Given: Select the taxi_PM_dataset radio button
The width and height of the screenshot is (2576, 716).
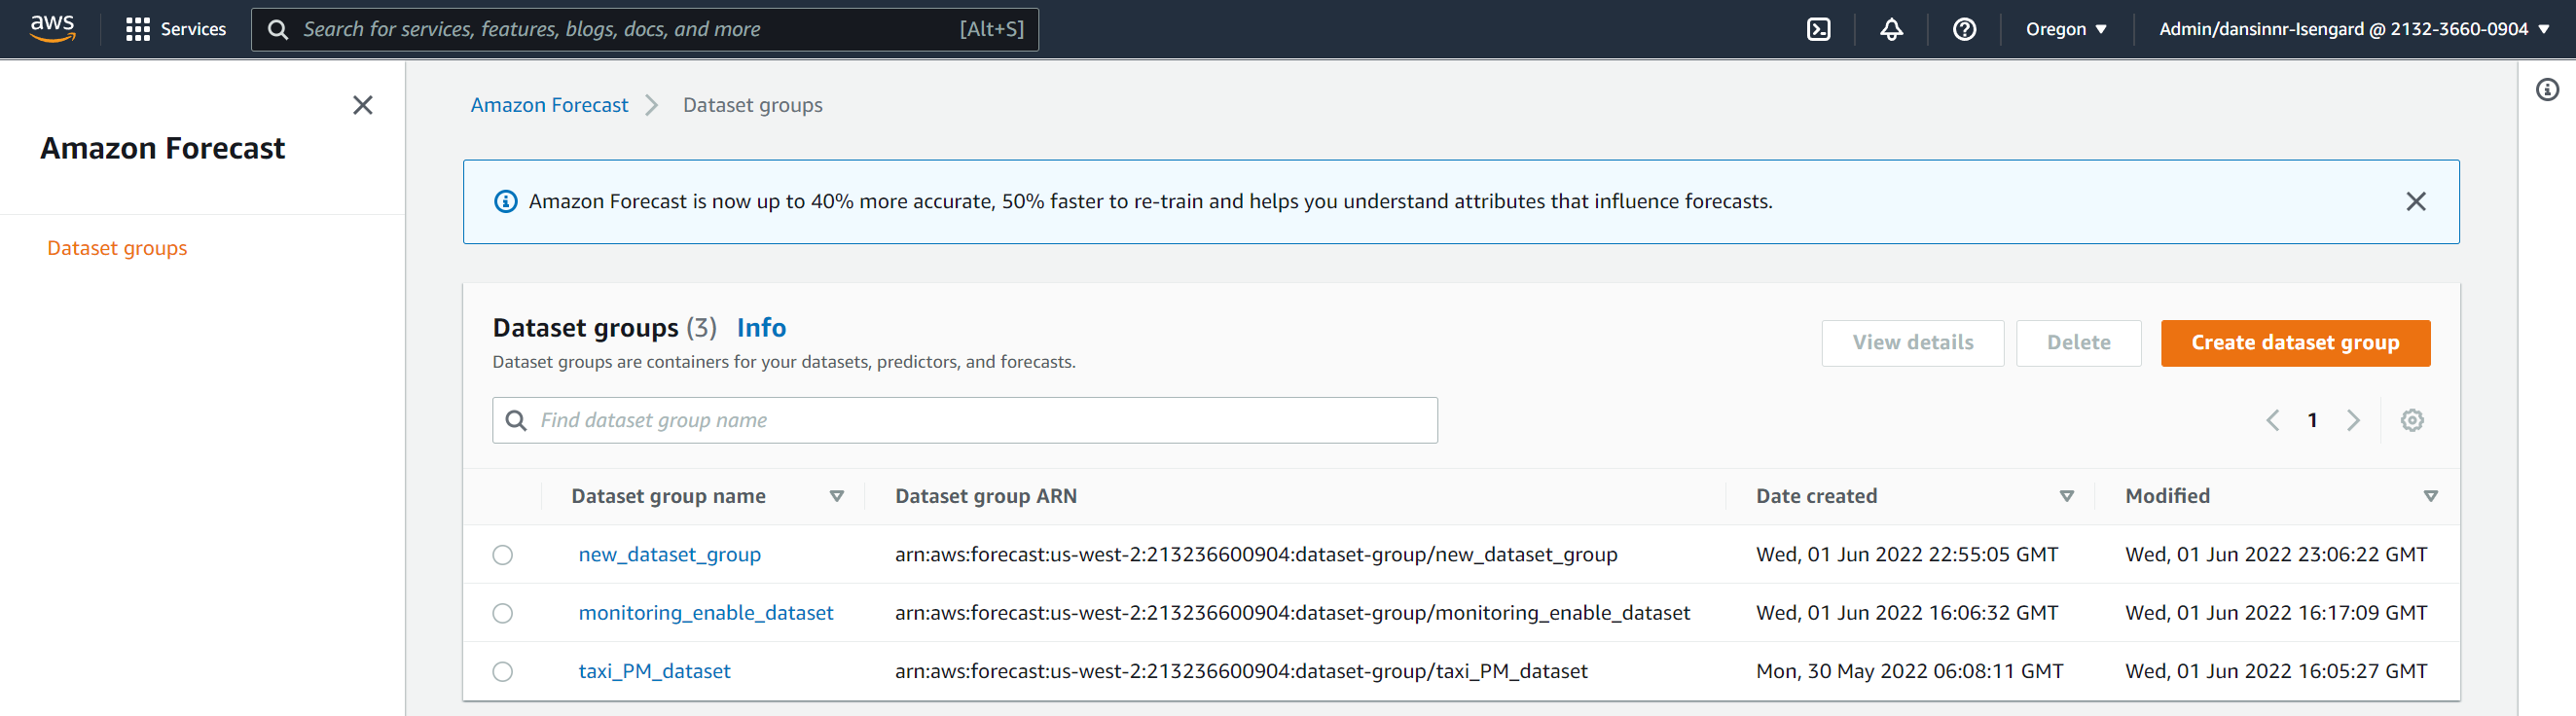Looking at the screenshot, I should coord(503,671).
